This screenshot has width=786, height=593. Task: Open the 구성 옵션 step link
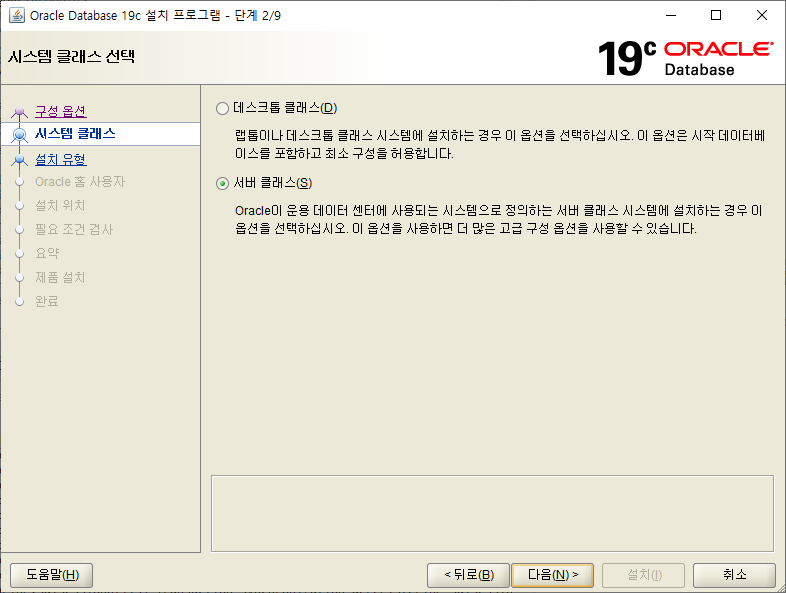tap(61, 111)
